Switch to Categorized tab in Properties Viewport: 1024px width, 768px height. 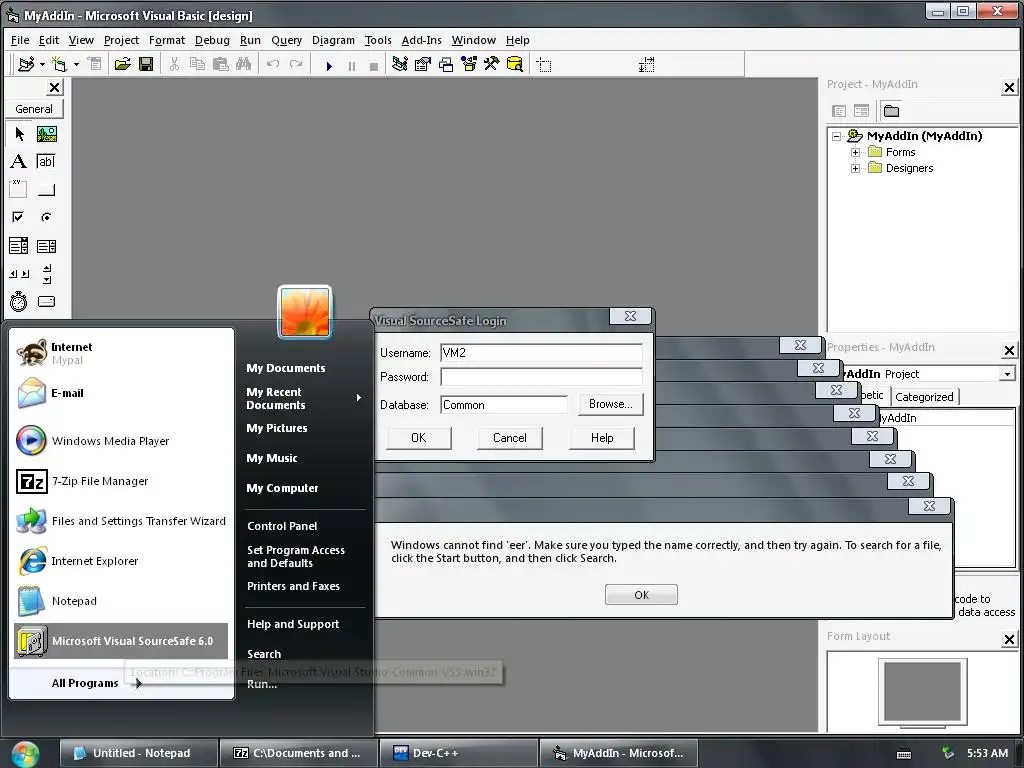tap(924, 396)
